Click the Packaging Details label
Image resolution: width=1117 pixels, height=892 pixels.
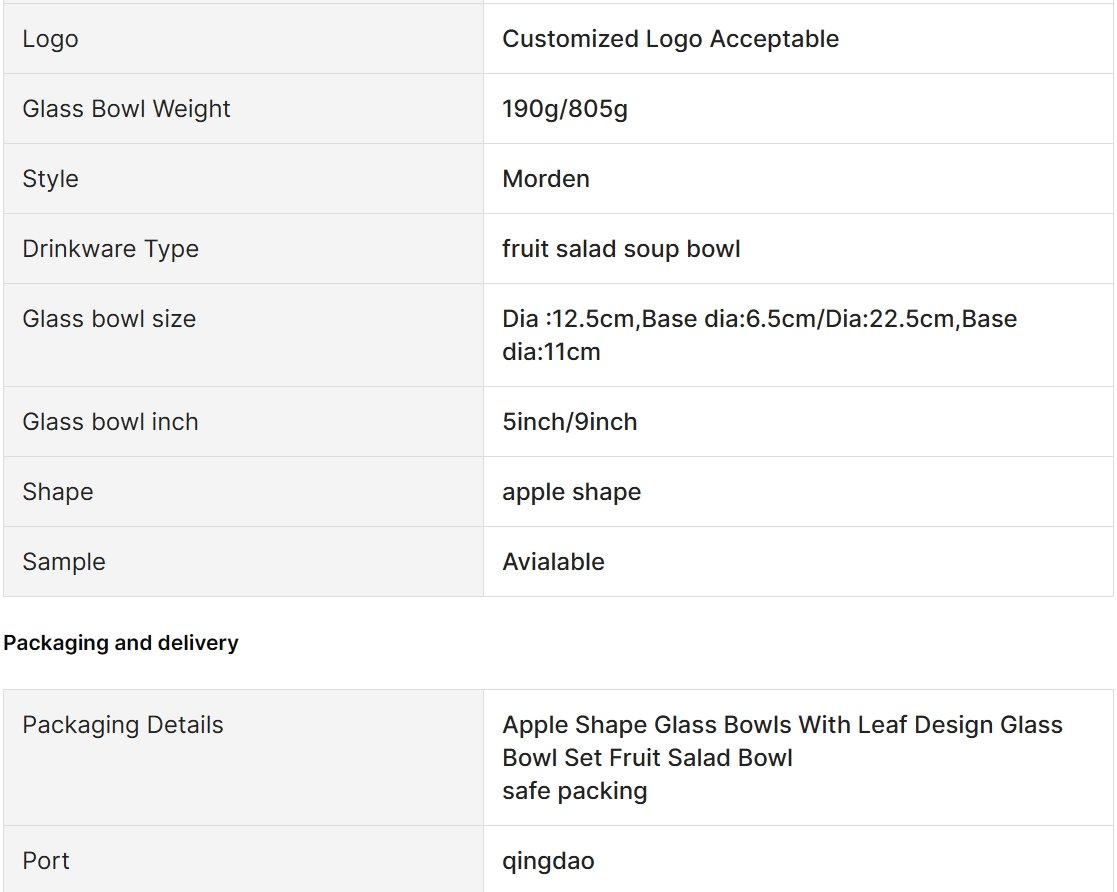click(123, 725)
